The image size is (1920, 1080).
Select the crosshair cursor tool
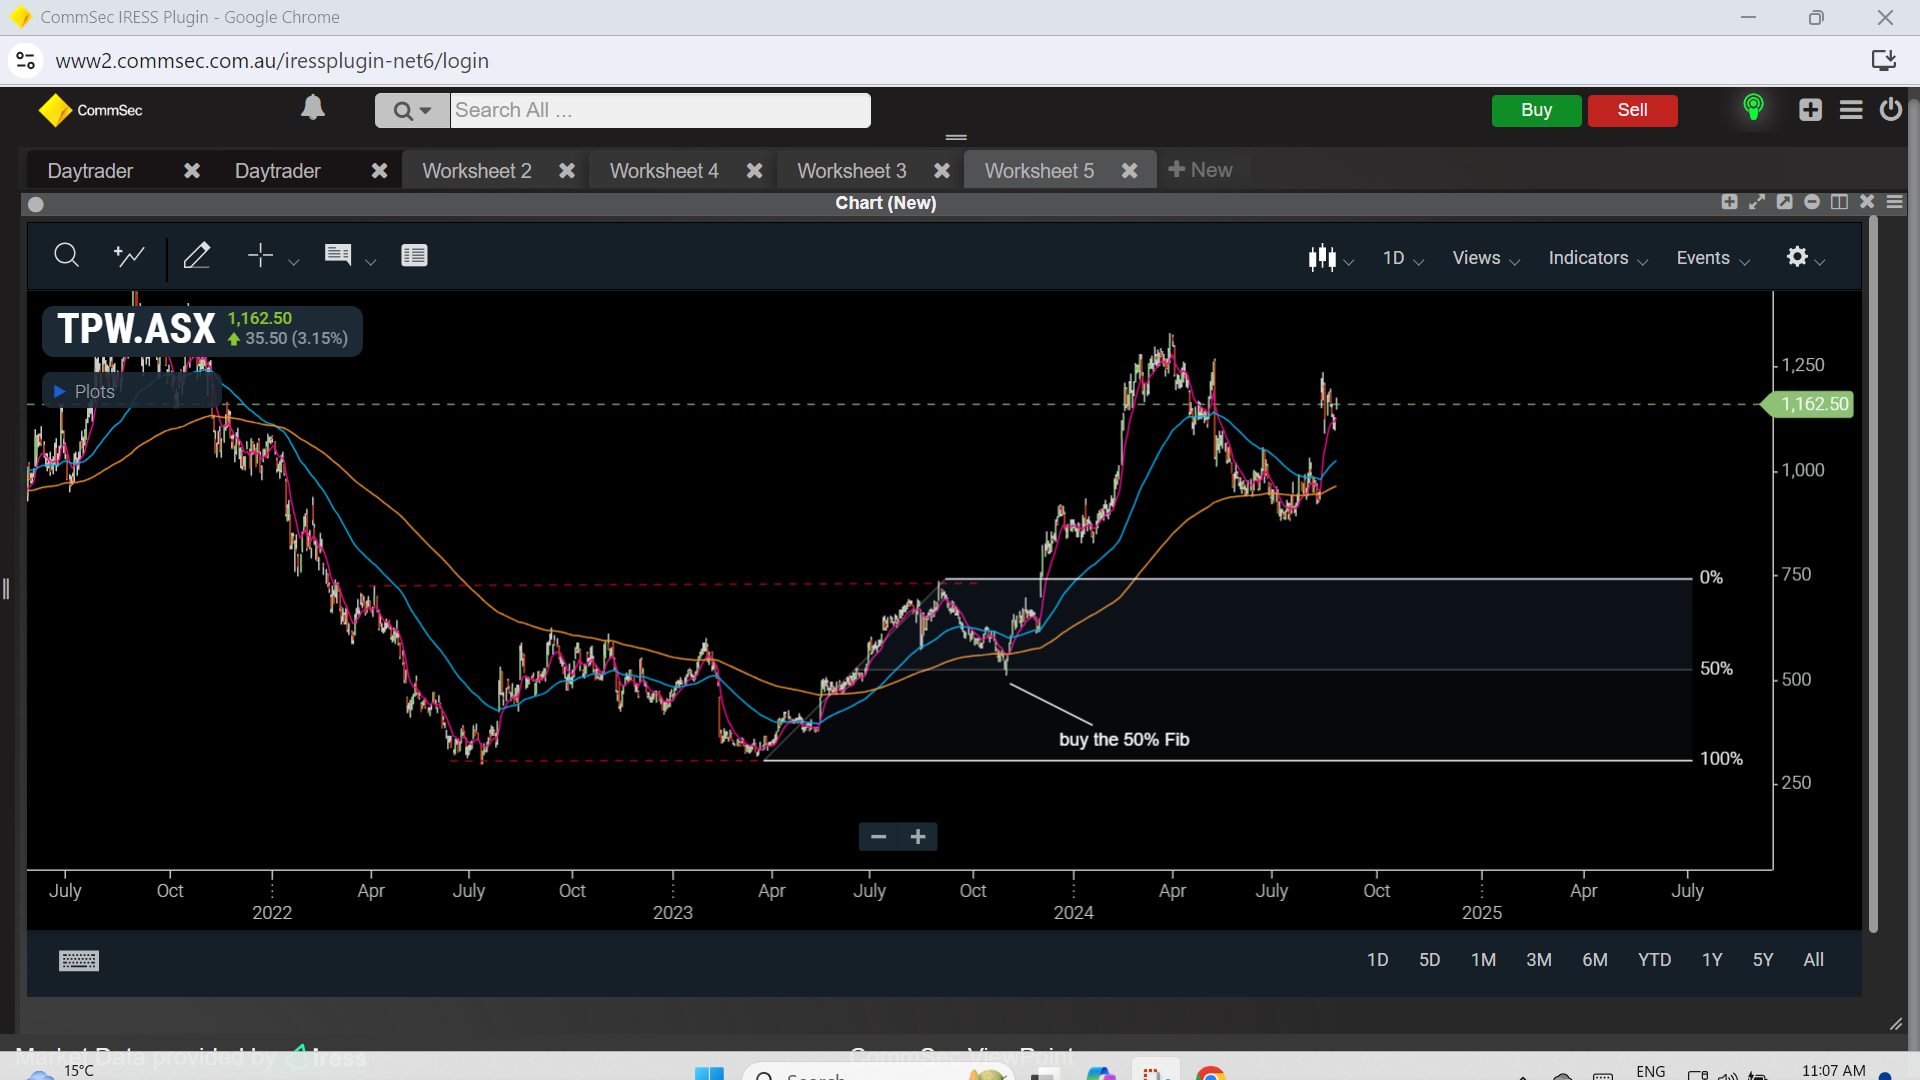coord(260,256)
